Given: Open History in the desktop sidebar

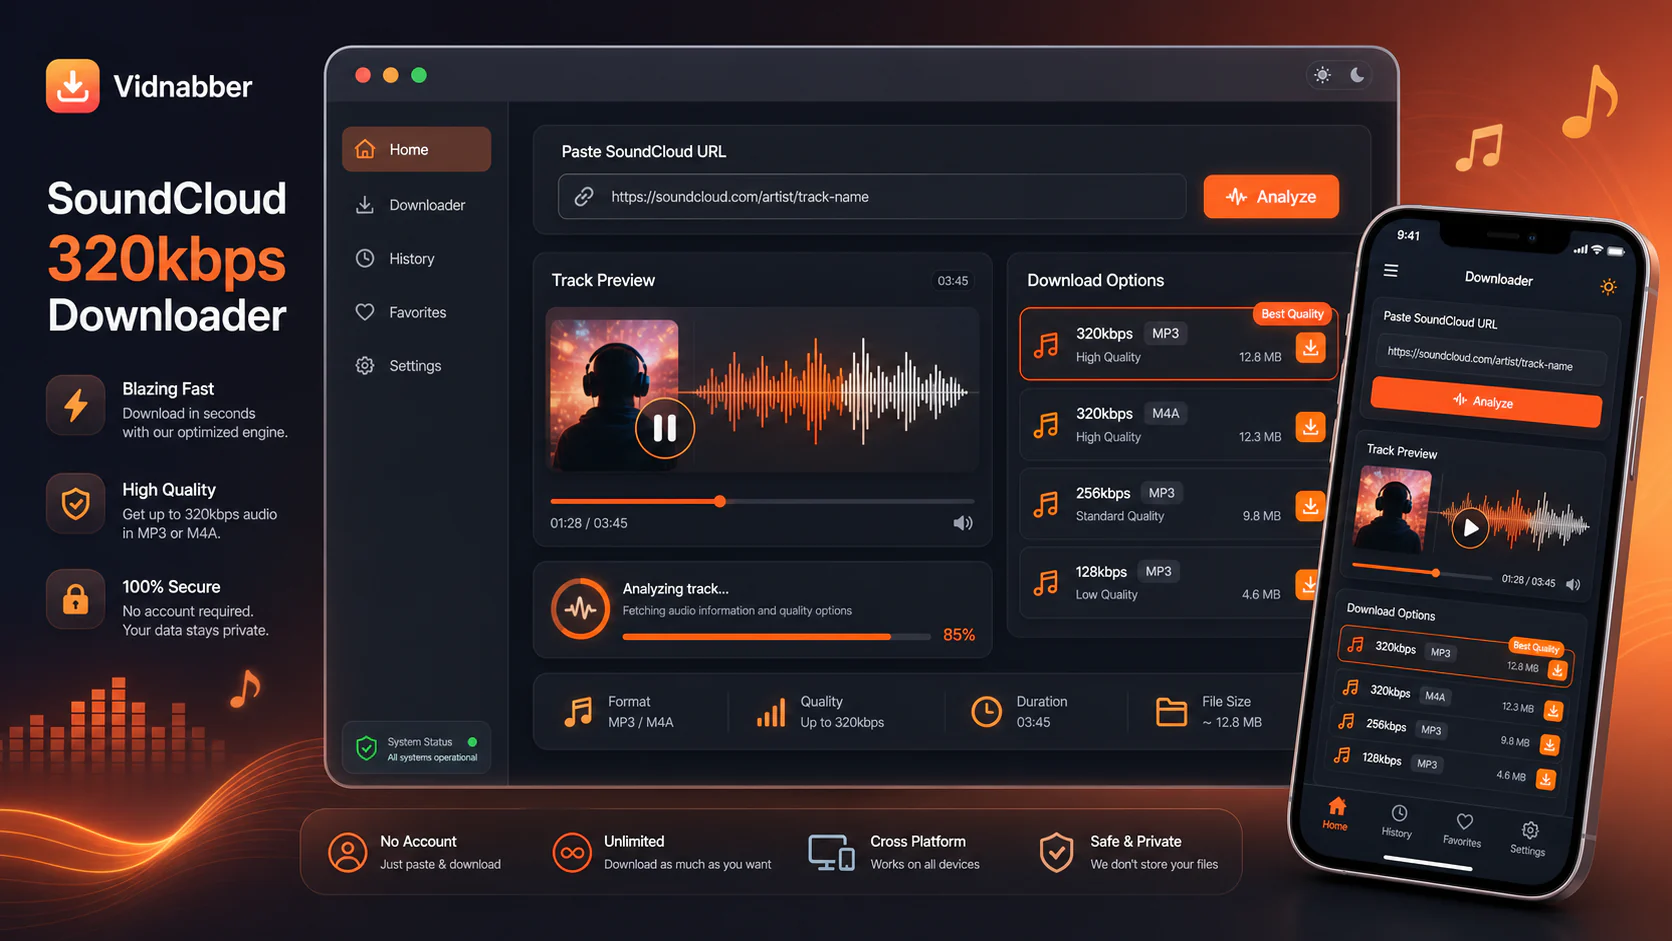Looking at the screenshot, I should [x=416, y=259].
